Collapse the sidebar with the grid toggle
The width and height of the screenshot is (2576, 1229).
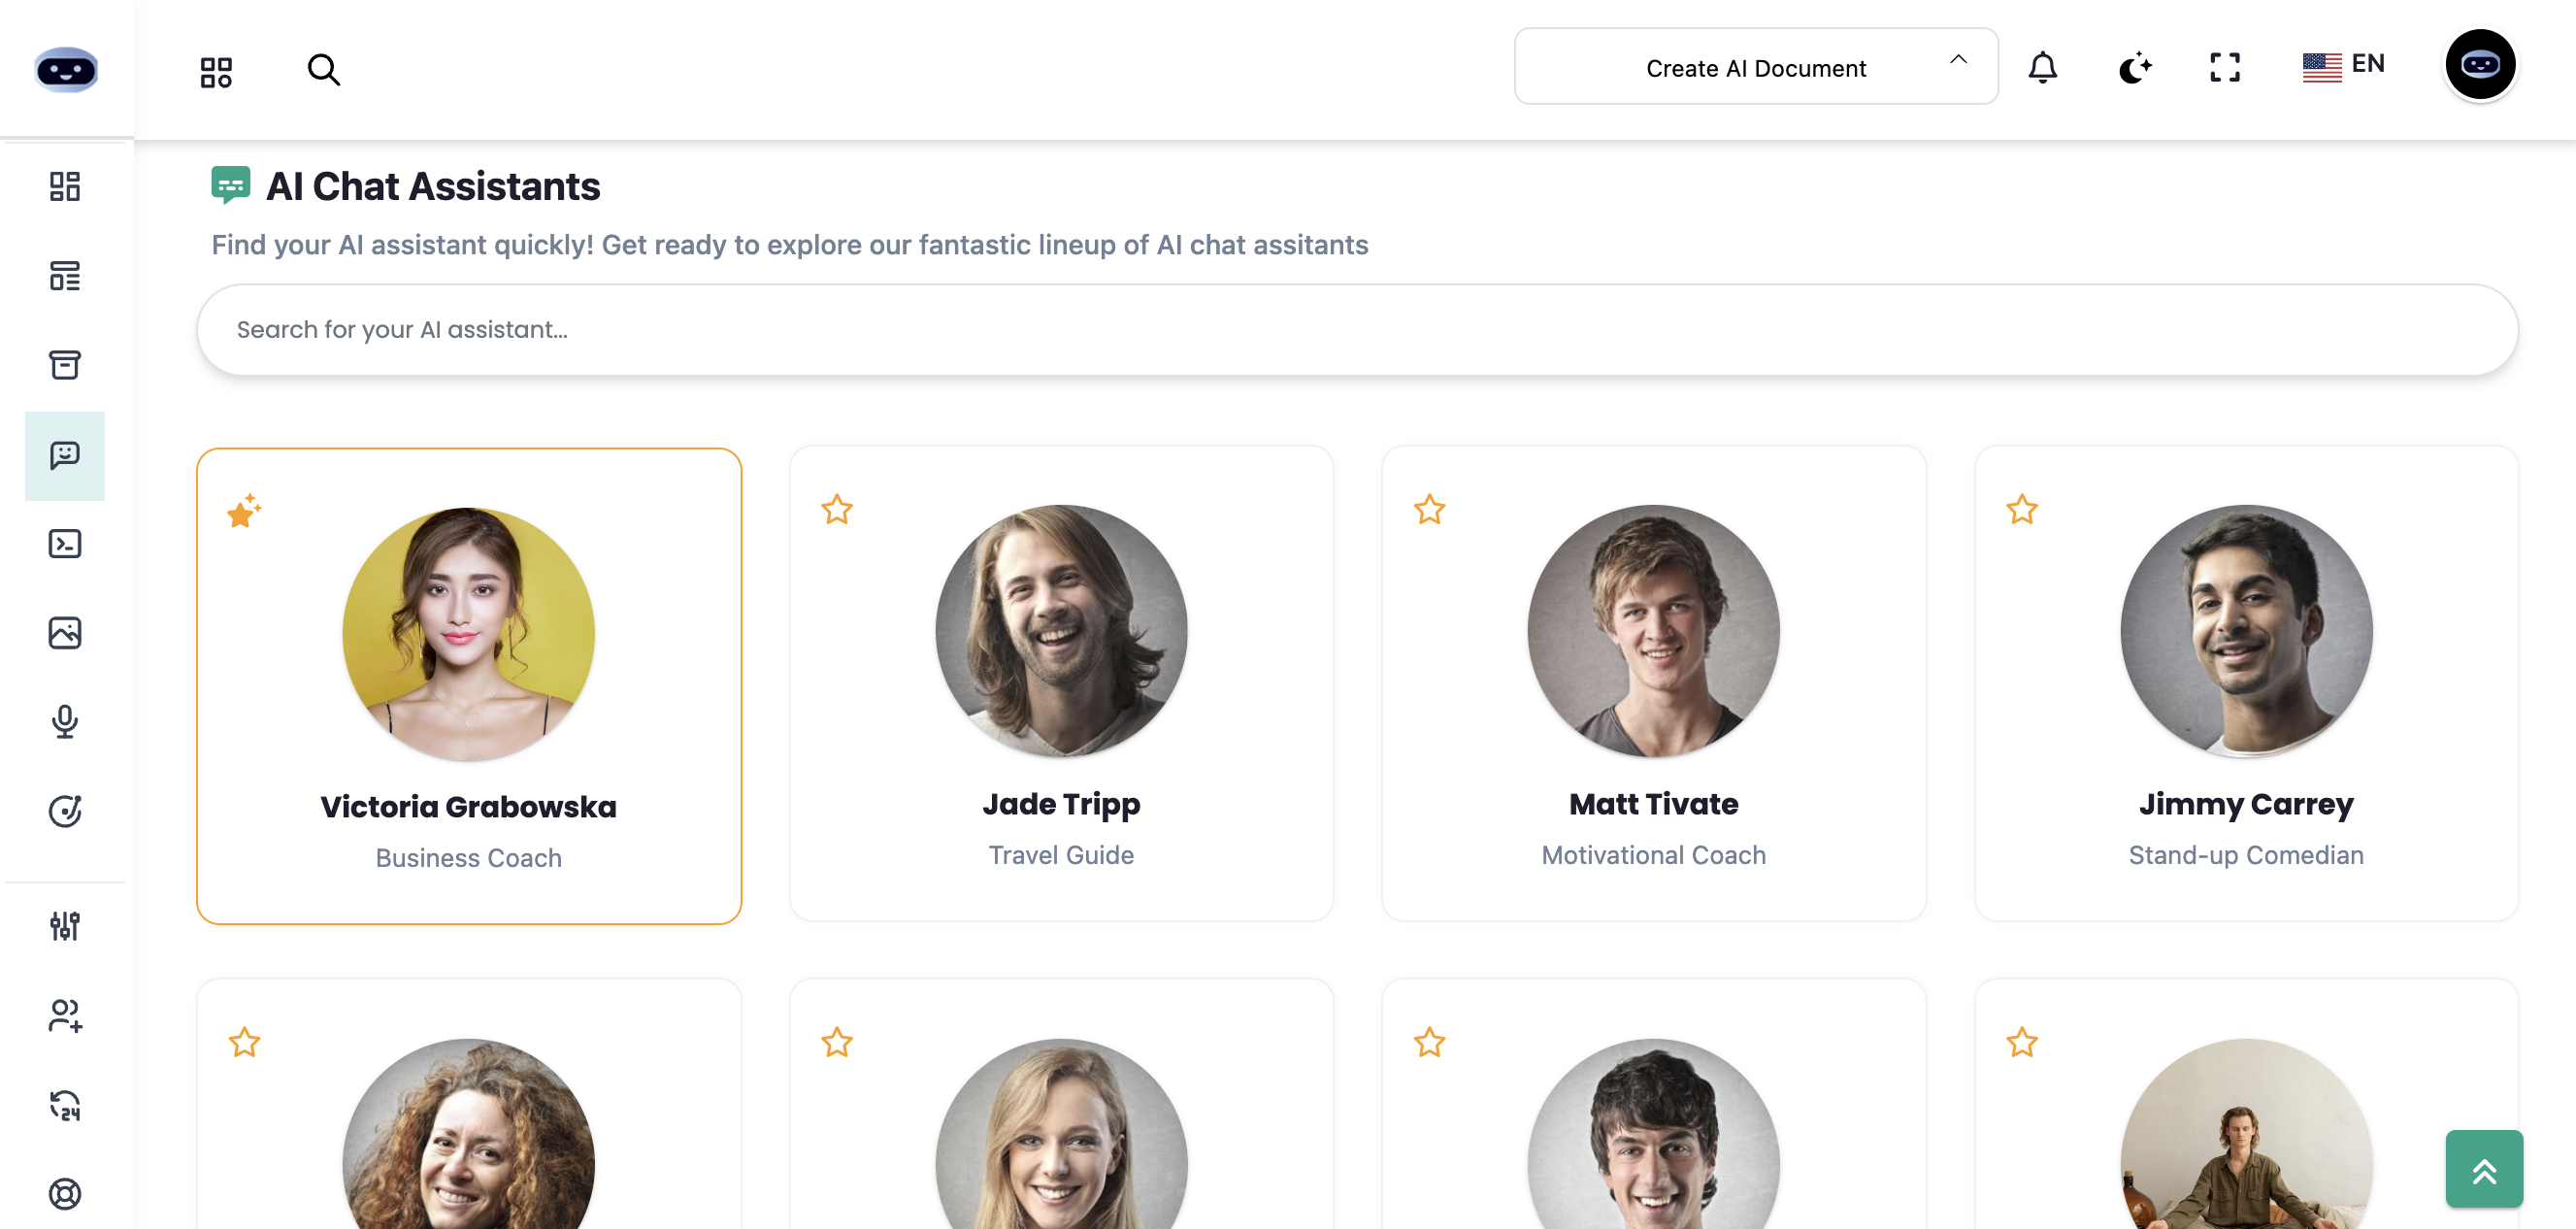pos(215,70)
